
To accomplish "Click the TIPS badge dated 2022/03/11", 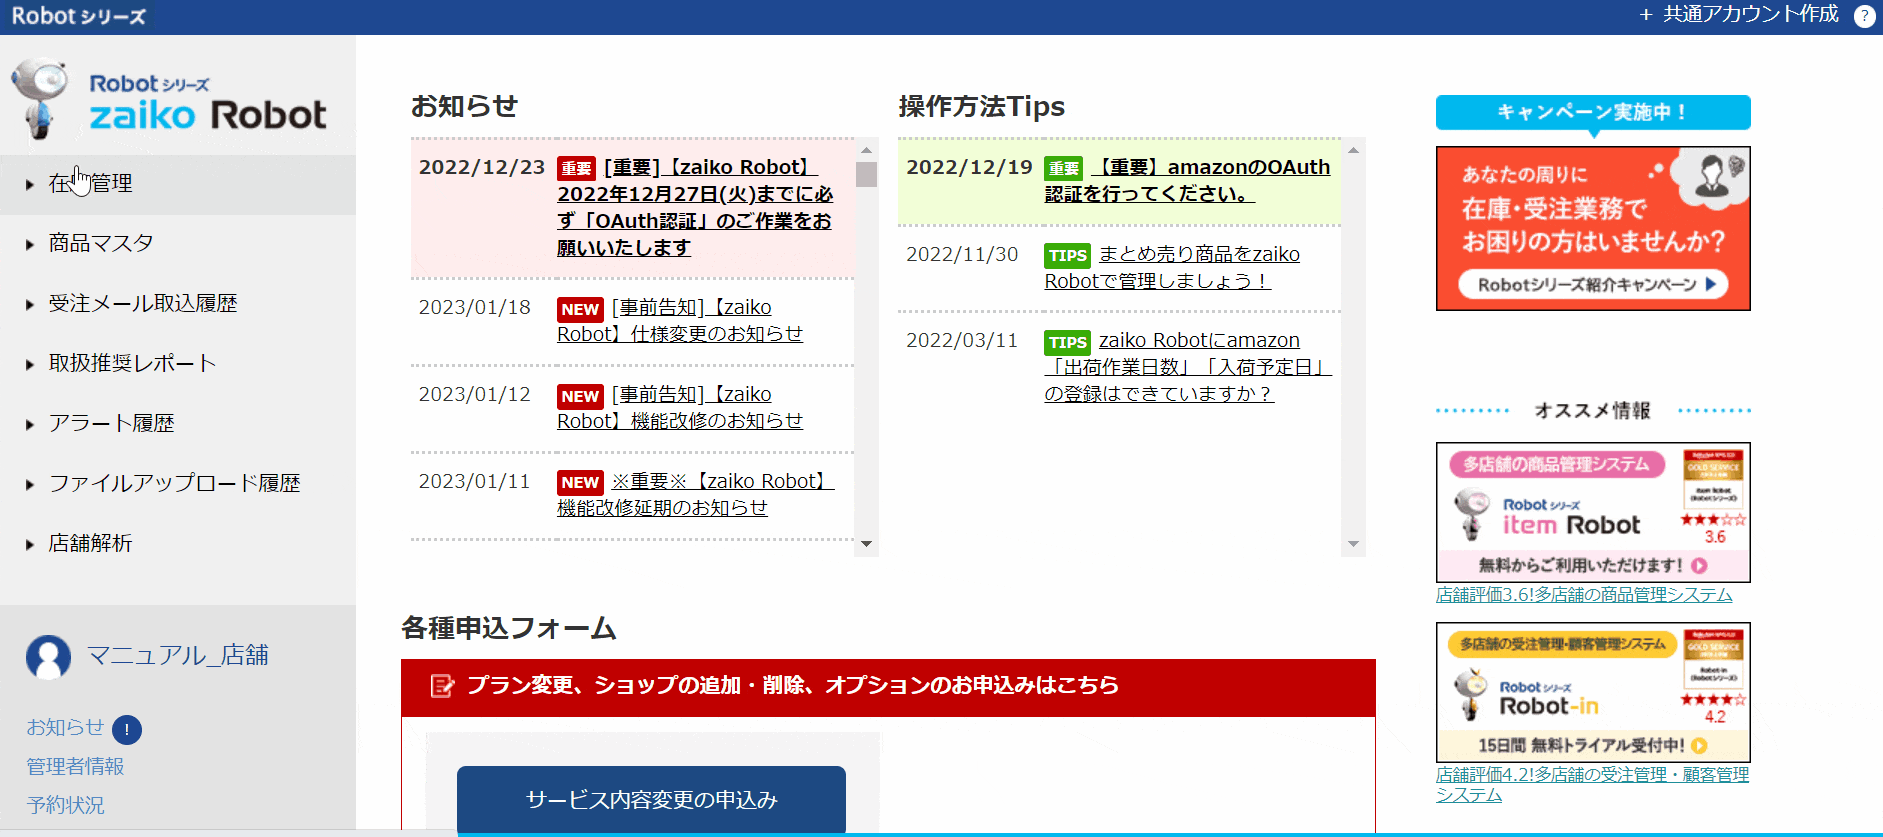I will pyautogui.click(x=1068, y=342).
